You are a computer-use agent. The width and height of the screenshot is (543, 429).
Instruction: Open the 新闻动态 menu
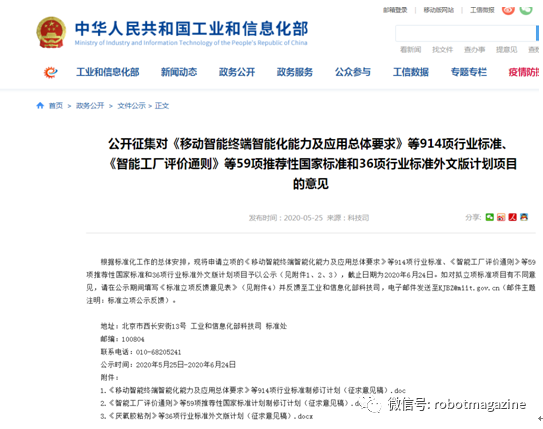pos(179,72)
